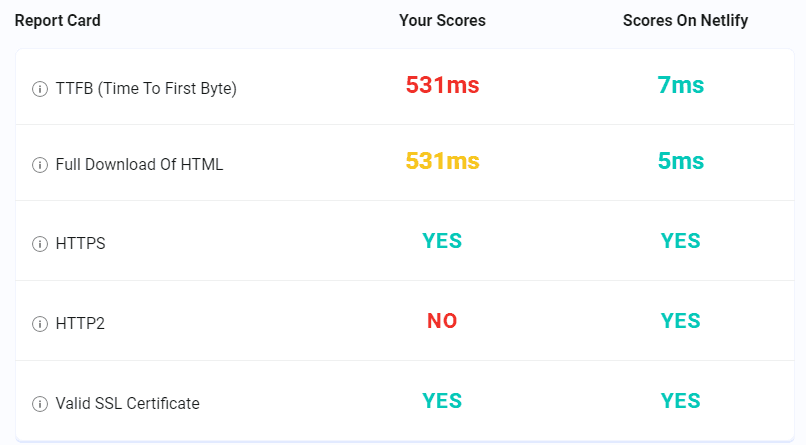
Task: Select the TTFB (Time To First Byte) label
Action: (146, 88)
